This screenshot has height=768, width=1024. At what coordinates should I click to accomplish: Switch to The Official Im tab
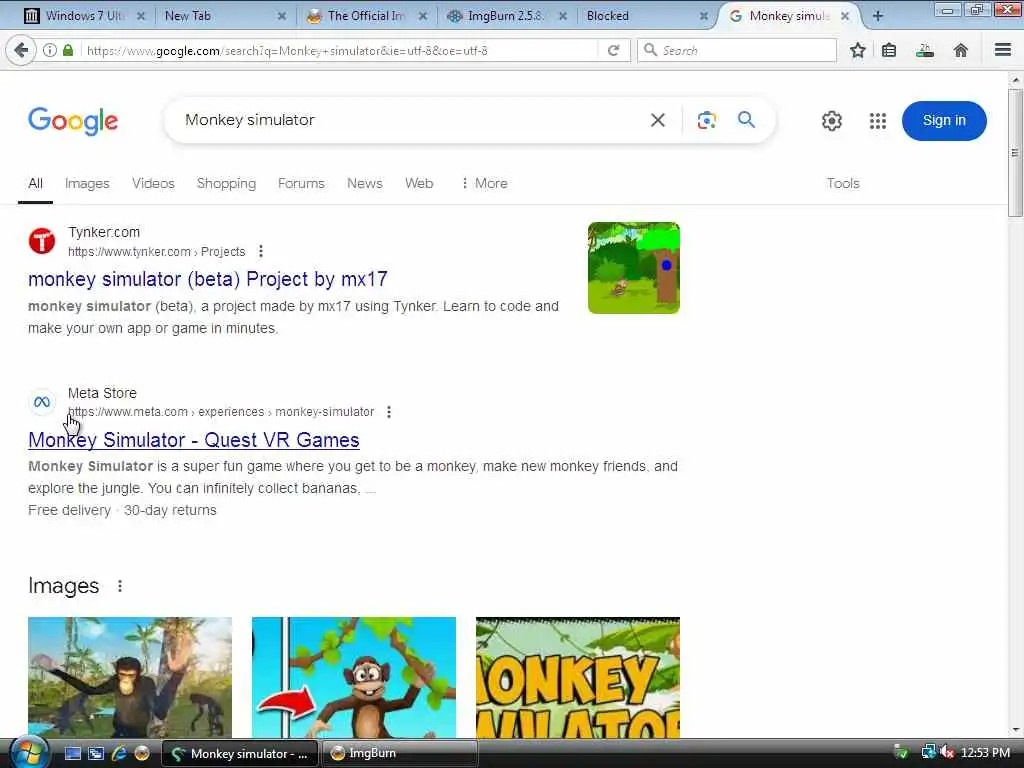[x=367, y=16]
